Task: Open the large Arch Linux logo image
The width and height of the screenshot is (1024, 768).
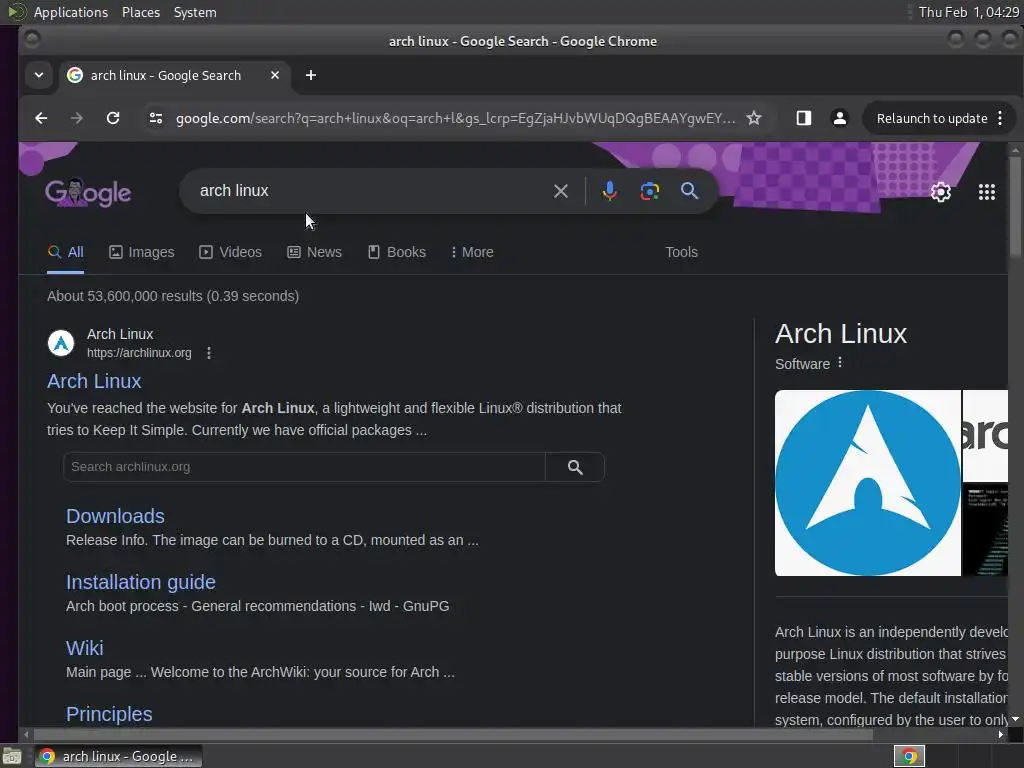Action: 867,483
